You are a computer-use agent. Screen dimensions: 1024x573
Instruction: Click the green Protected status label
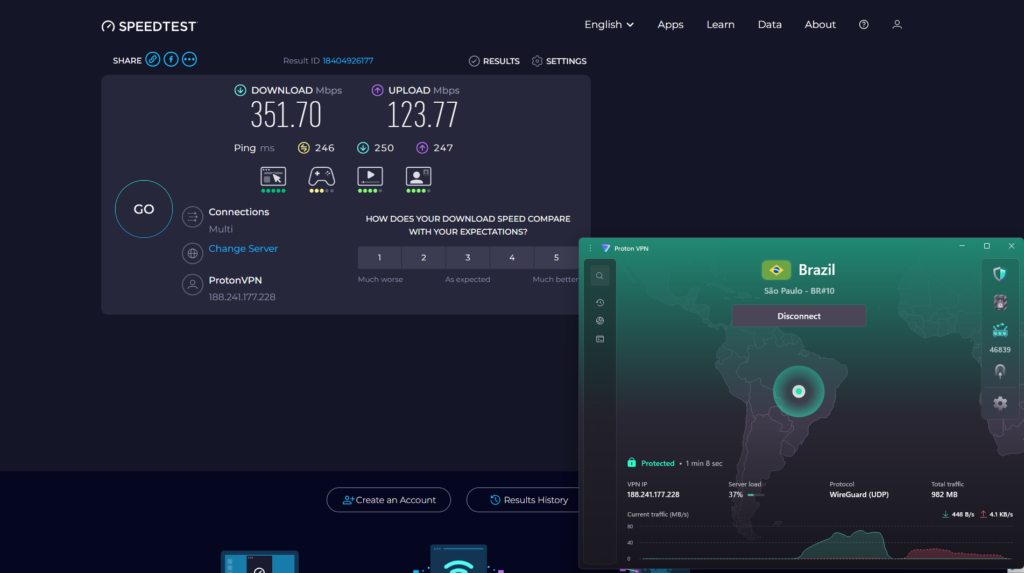[658, 463]
